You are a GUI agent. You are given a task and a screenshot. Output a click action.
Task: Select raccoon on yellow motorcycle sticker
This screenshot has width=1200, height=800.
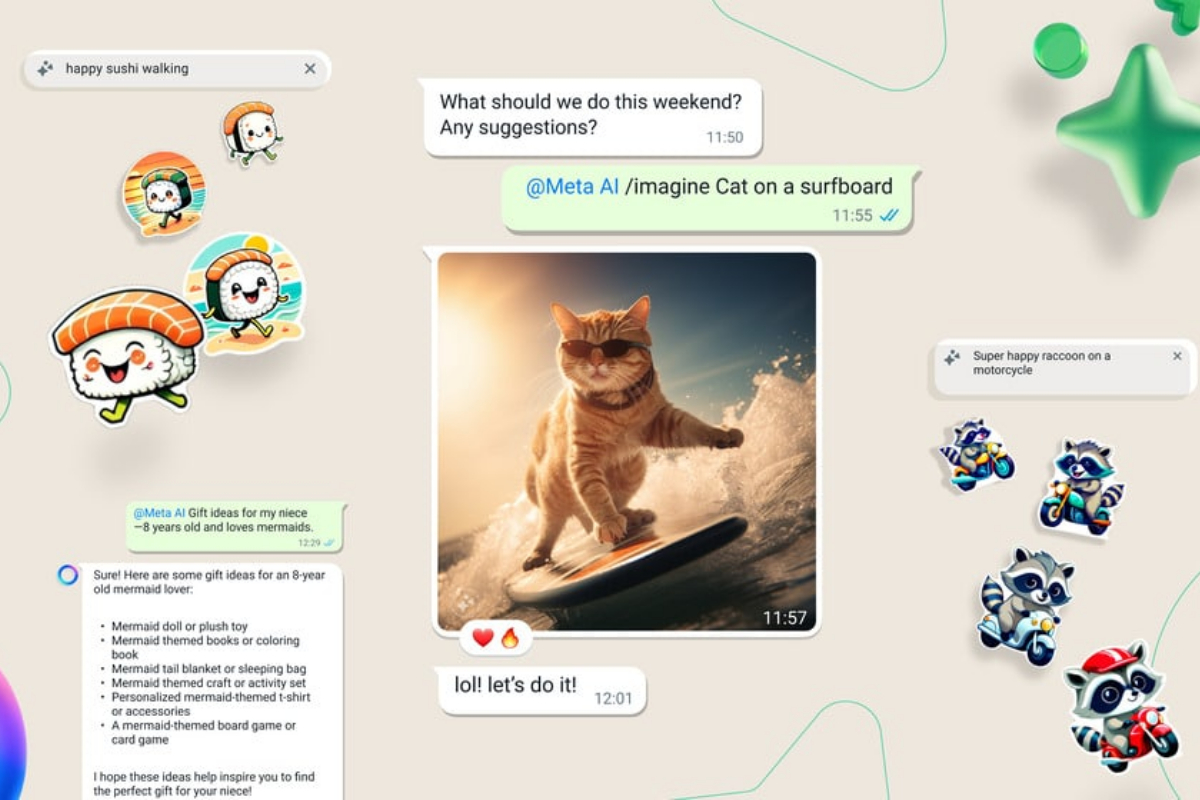tap(977, 455)
